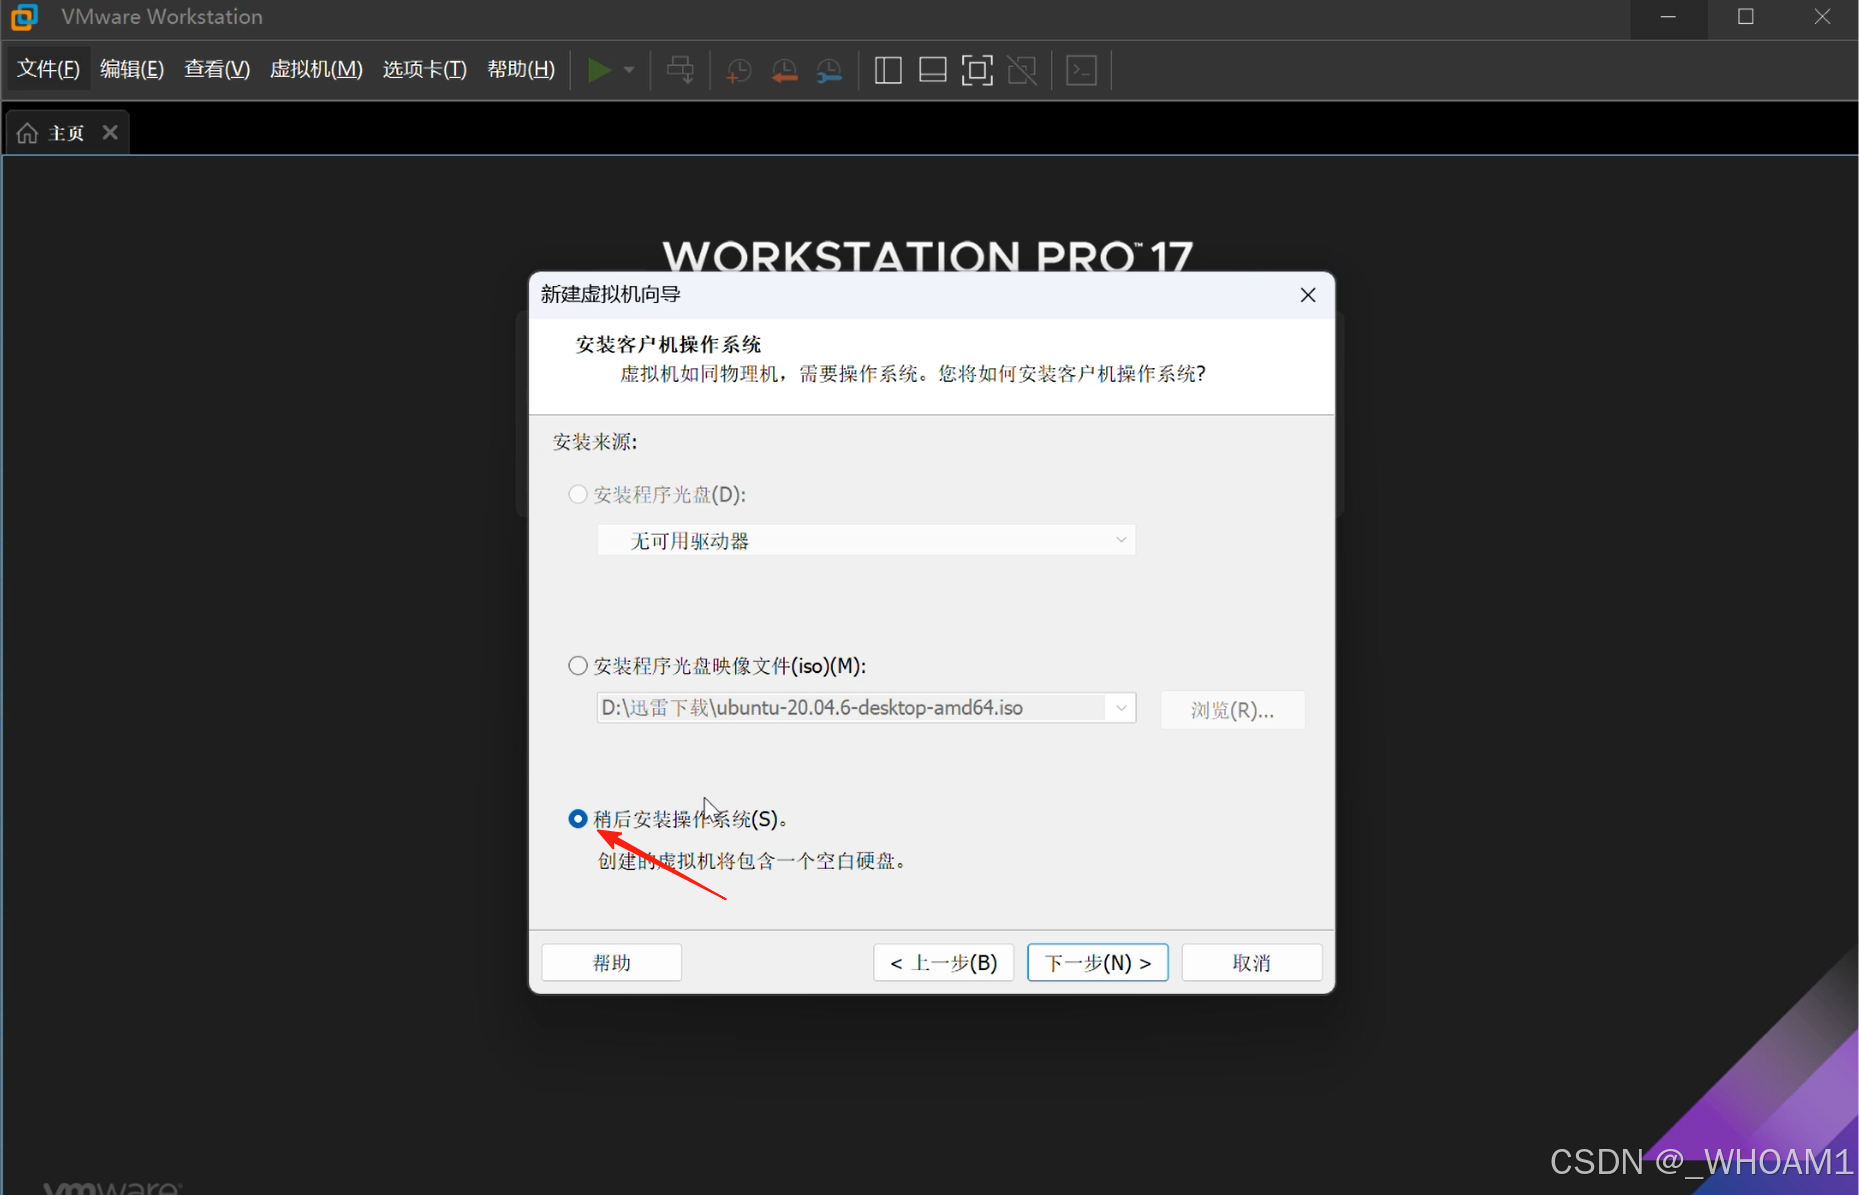Minimize the VMware Workstation window

click(1668, 17)
